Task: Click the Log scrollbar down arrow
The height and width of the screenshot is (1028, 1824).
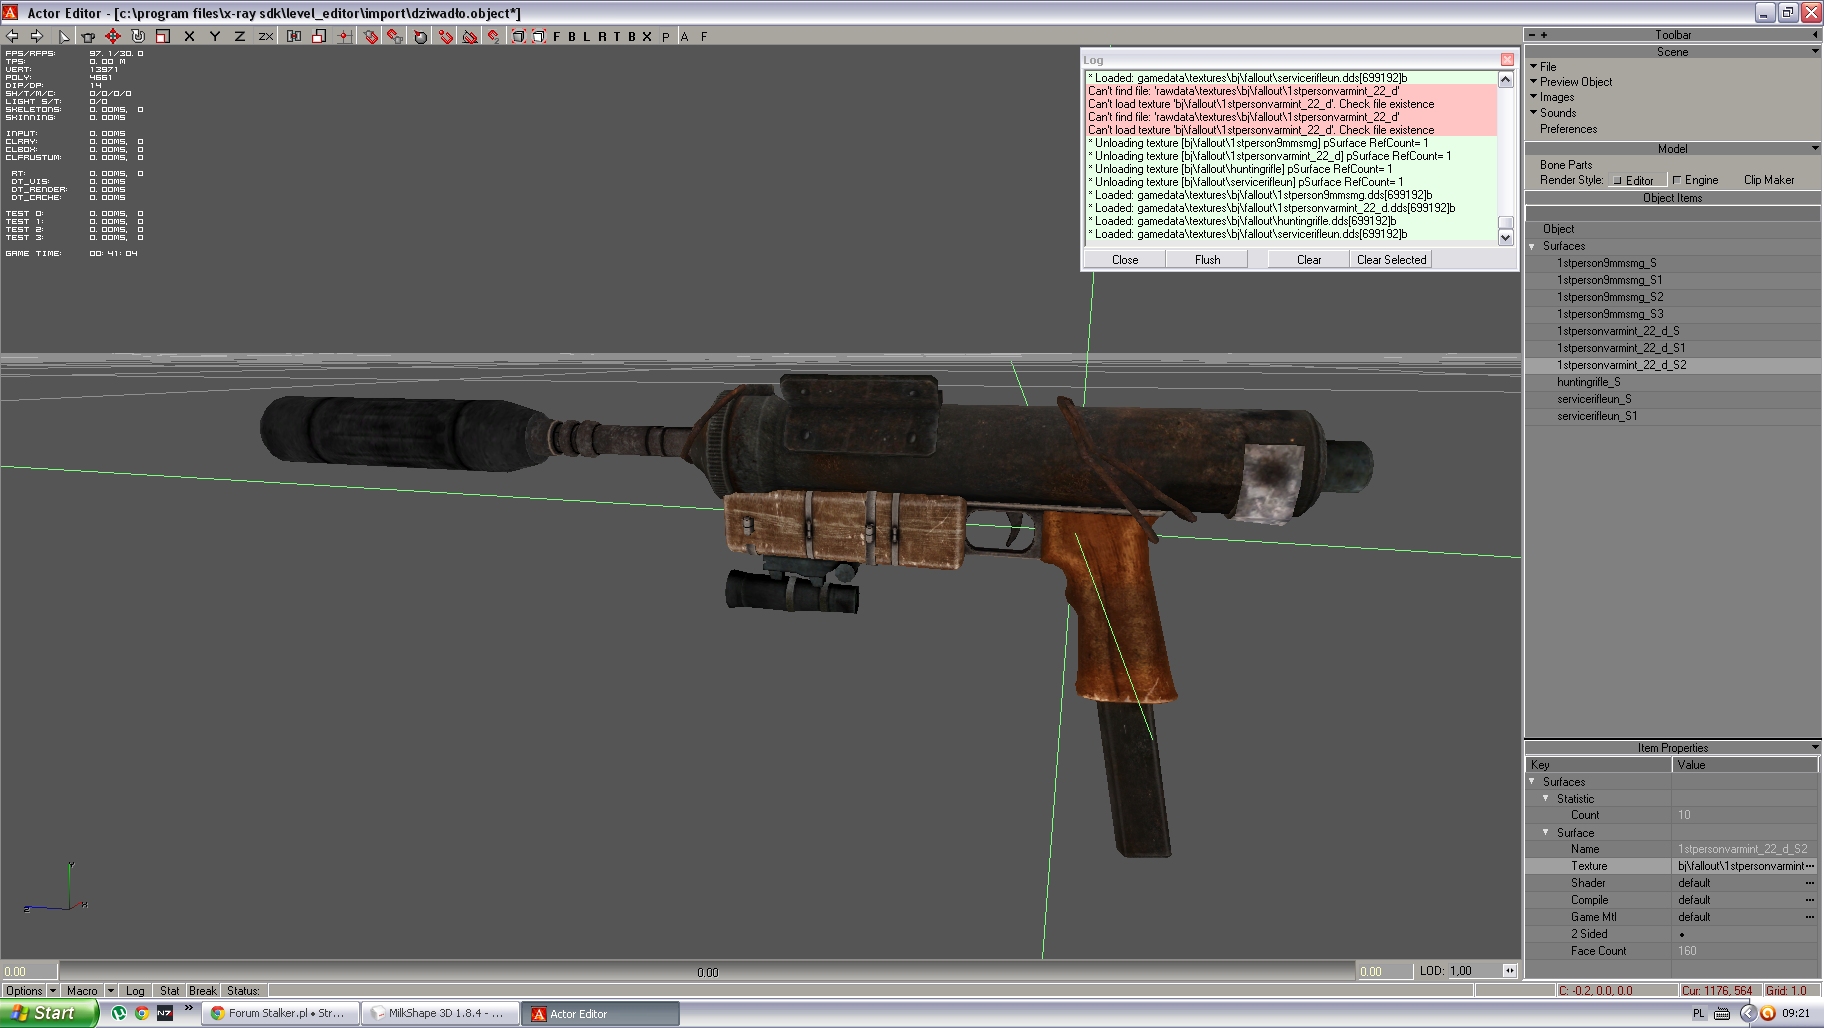Action: pos(1506,238)
